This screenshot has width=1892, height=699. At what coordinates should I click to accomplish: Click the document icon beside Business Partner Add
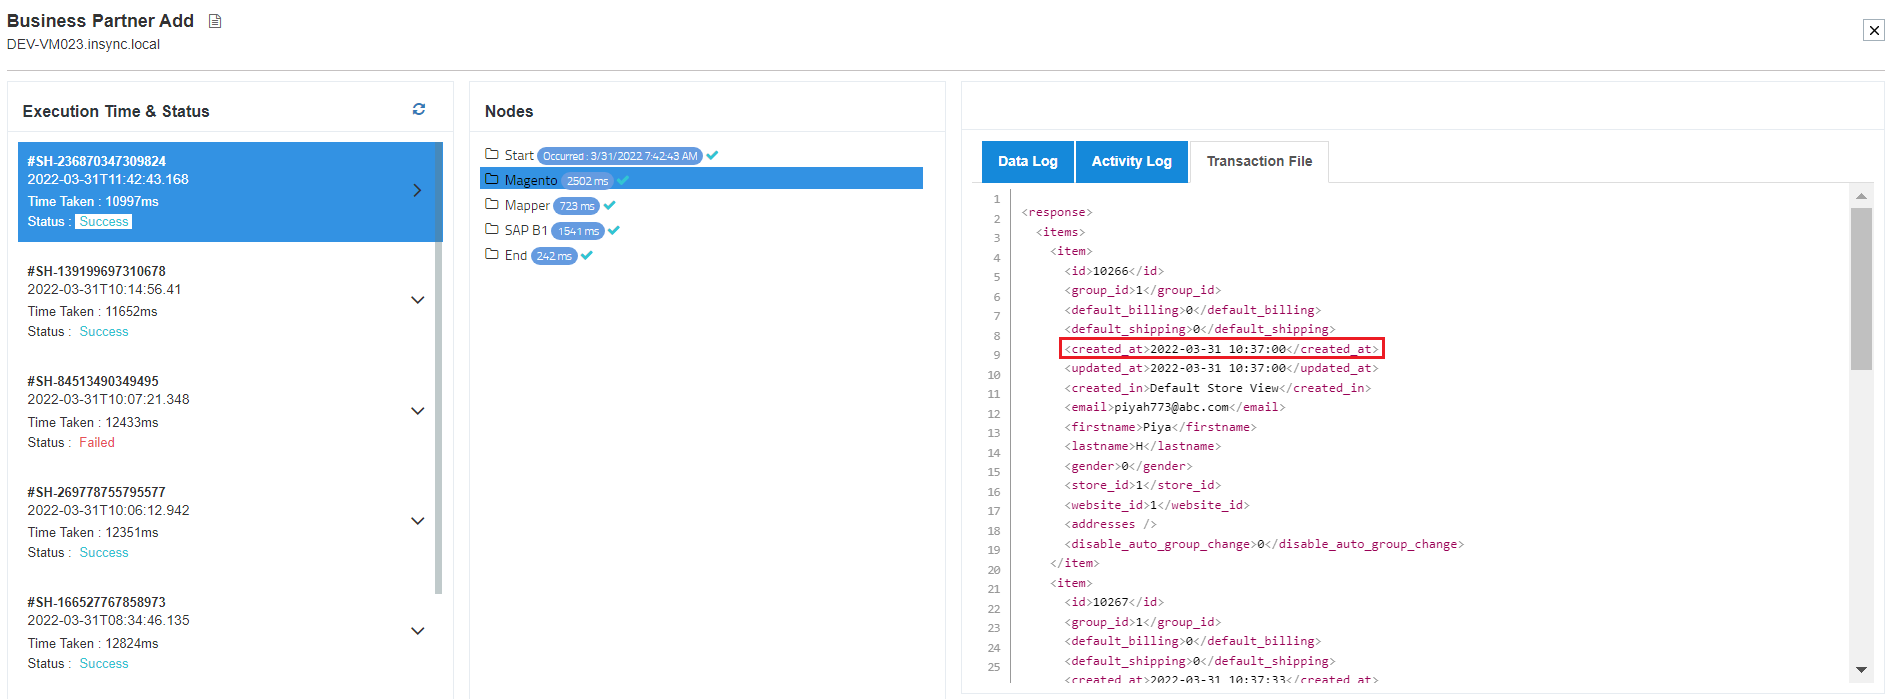pos(215,21)
